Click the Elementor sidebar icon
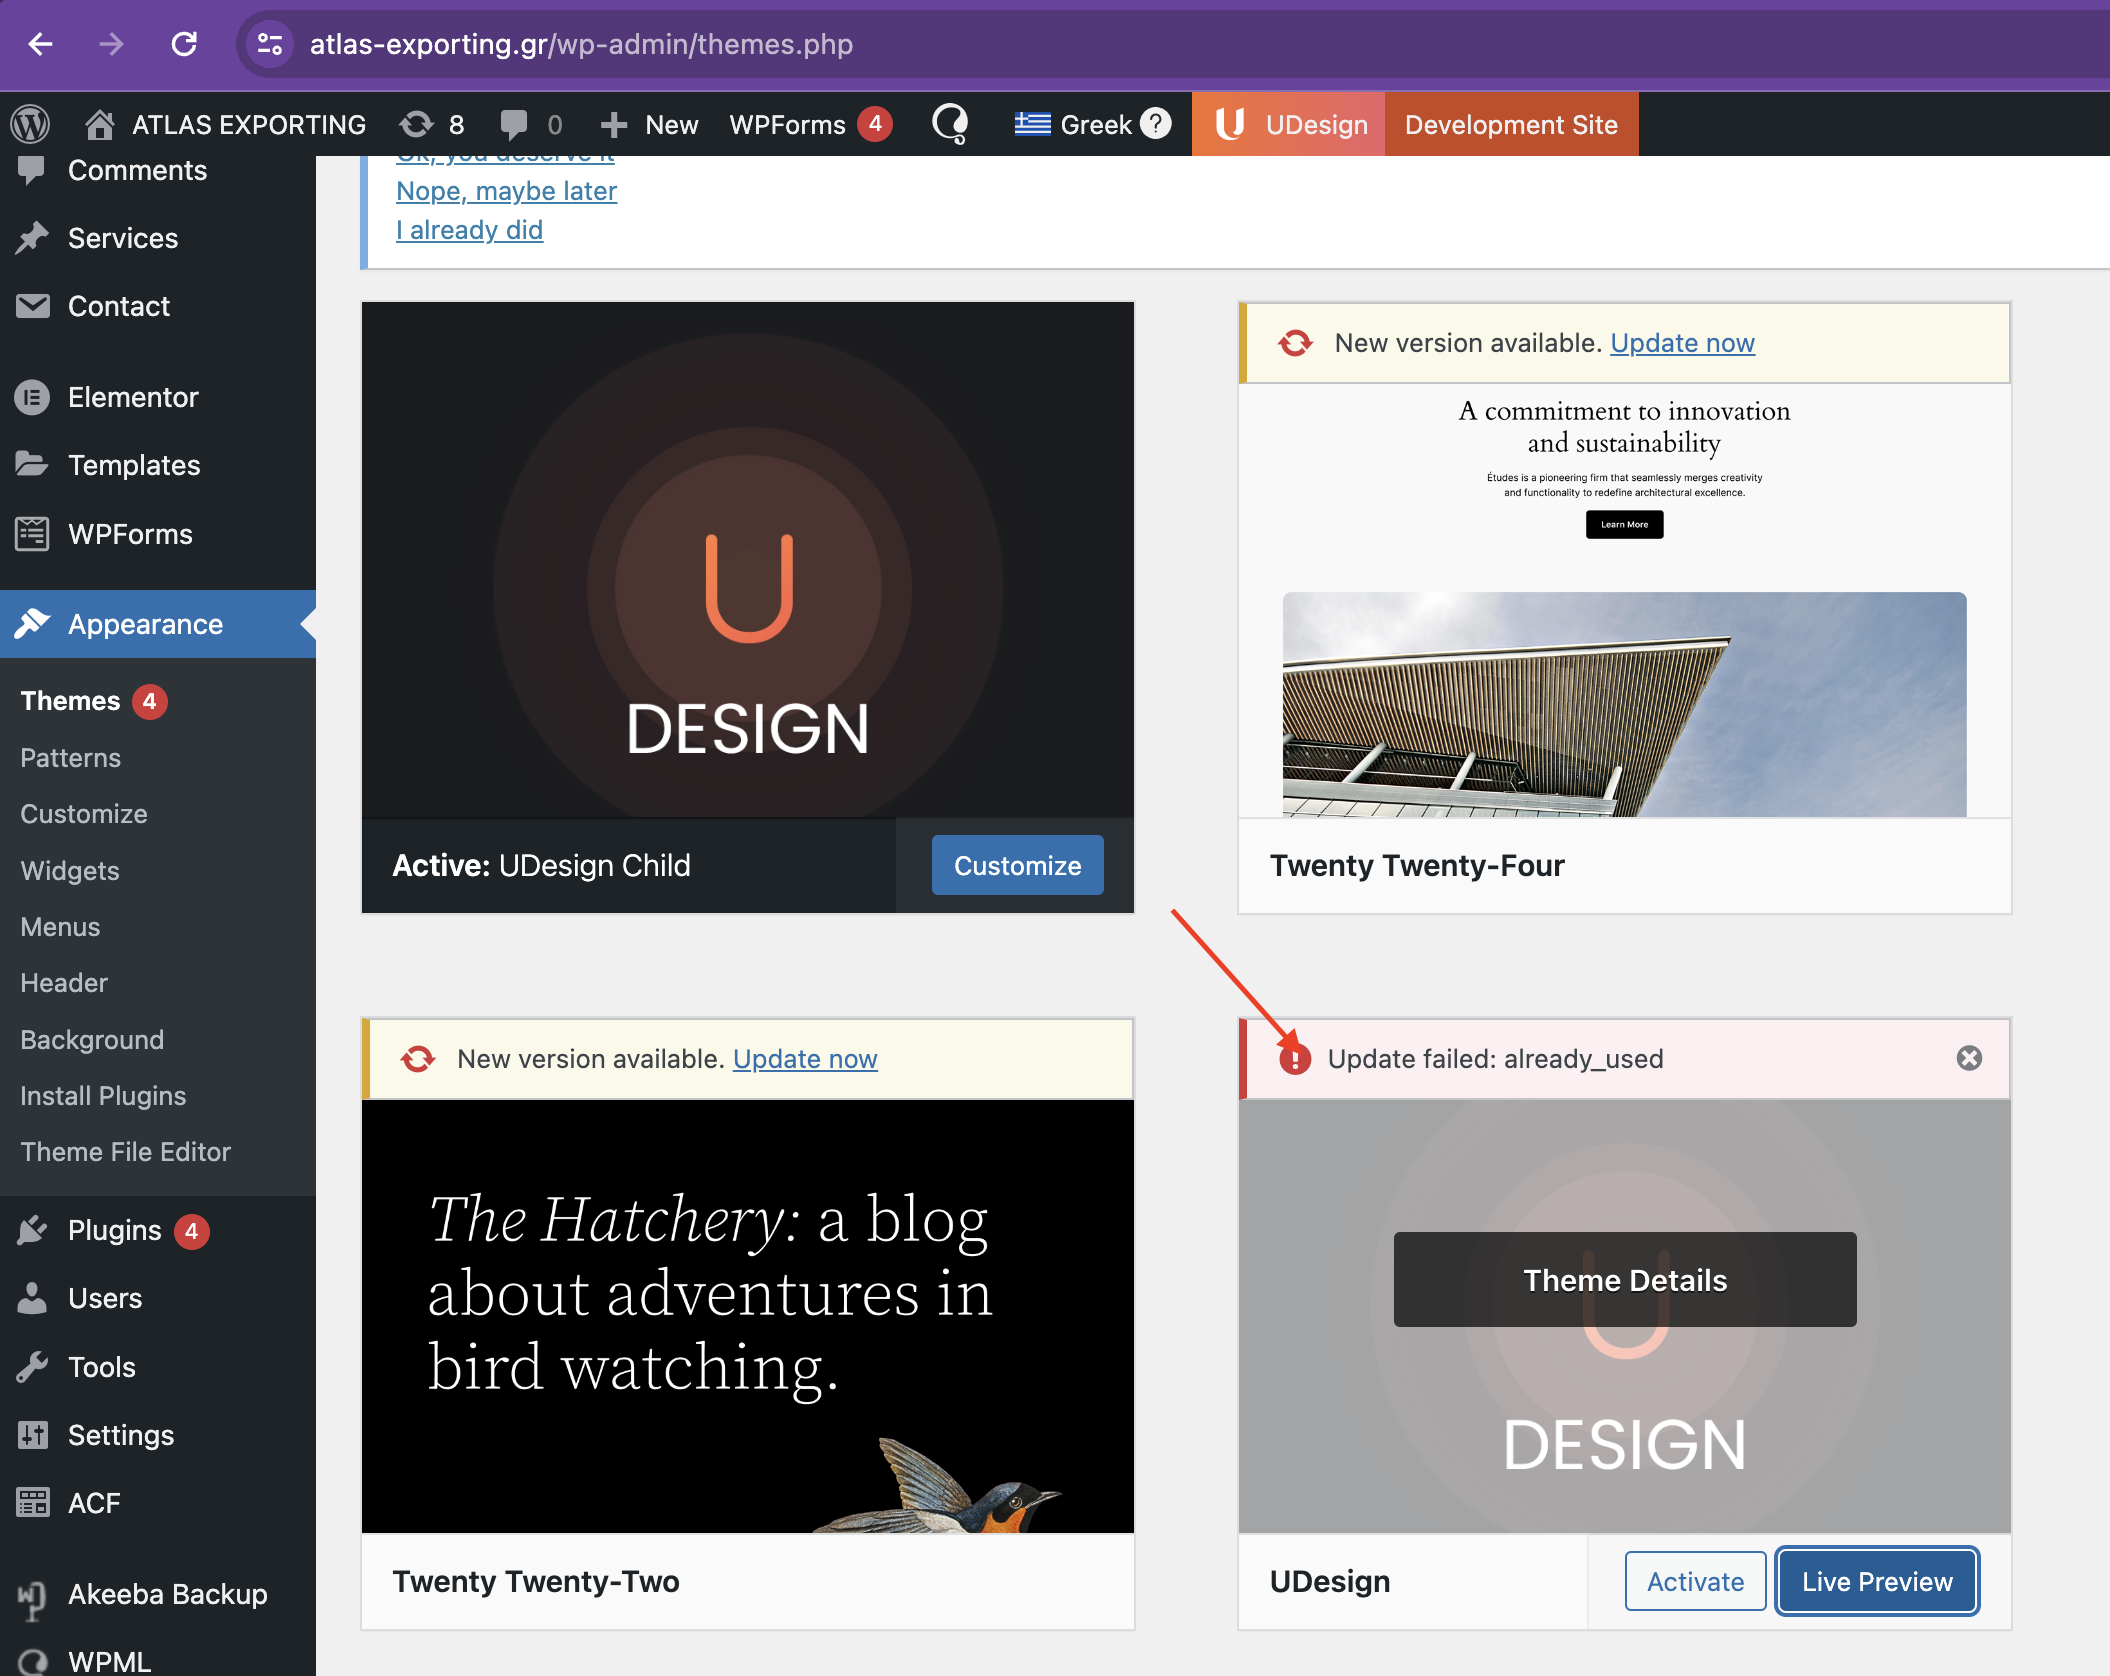This screenshot has height=1676, width=2110. pyautogui.click(x=32, y=397)
